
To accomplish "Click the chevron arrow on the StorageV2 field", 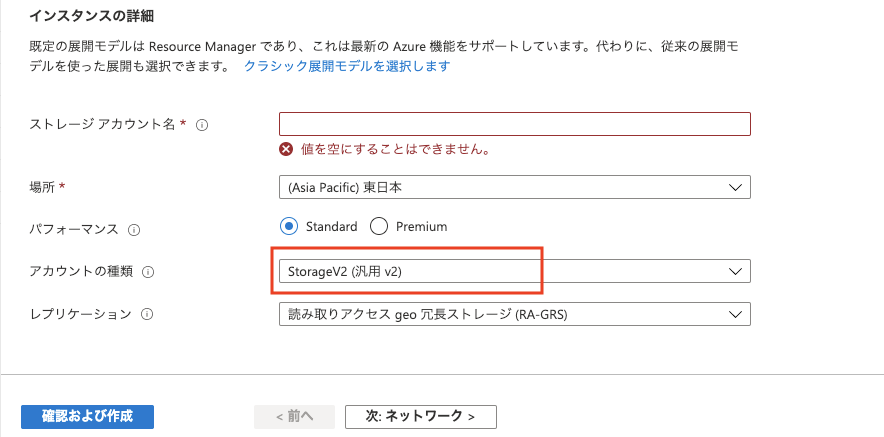I will (x=735, y=272).
